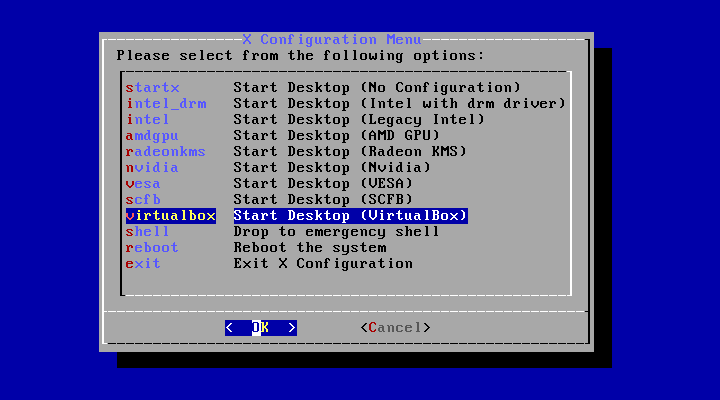
Task: Choose the intel_drm option
Action: 166,103
